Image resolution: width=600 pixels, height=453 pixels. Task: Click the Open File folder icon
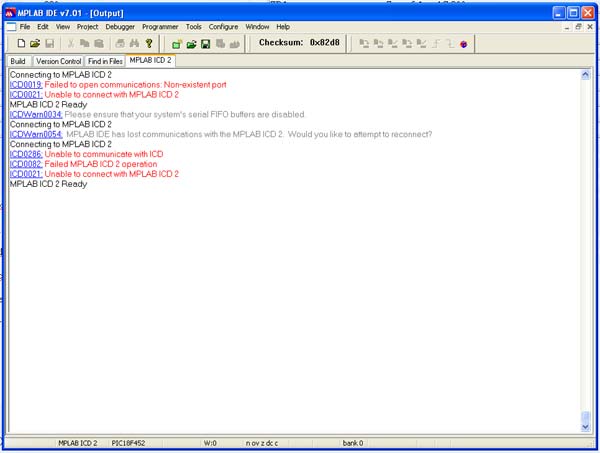coord(35,43)
